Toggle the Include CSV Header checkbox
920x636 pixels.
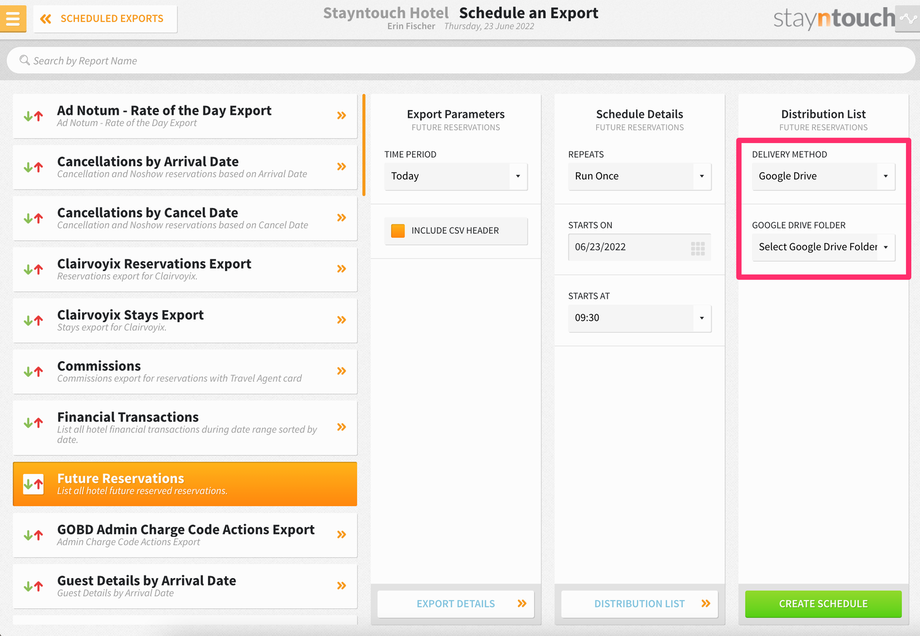pyautogui.click(x=398, y=231)
